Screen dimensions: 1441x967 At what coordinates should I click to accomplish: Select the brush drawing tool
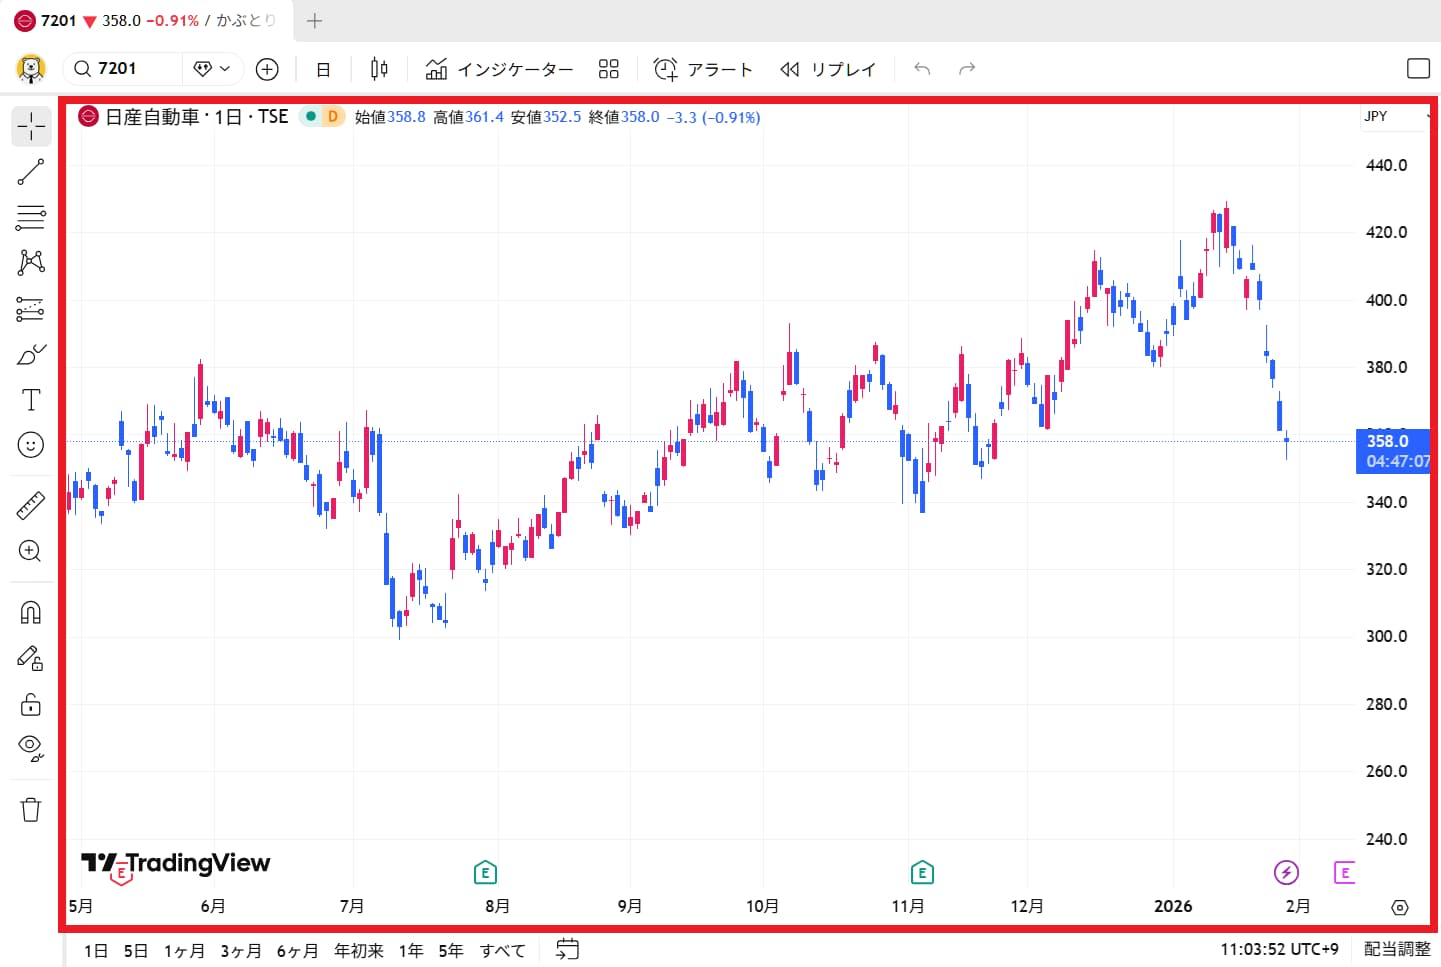pyautogui.click(x=31, y=355)
